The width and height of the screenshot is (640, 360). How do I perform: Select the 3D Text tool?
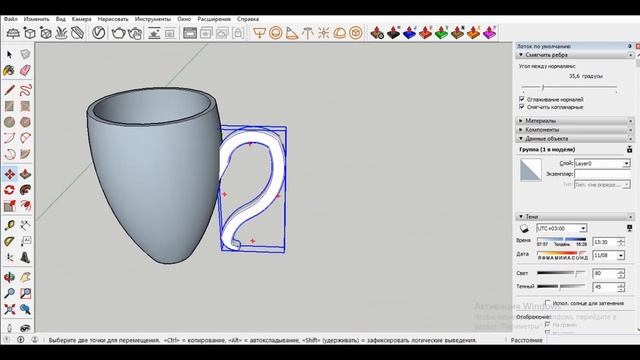click(25, 257)
